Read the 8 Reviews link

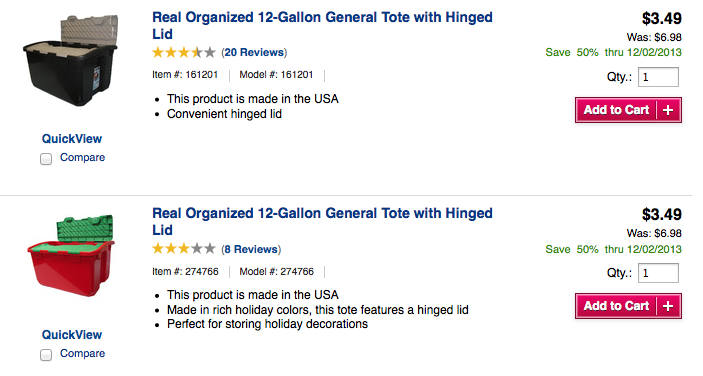tap(252, 249)
